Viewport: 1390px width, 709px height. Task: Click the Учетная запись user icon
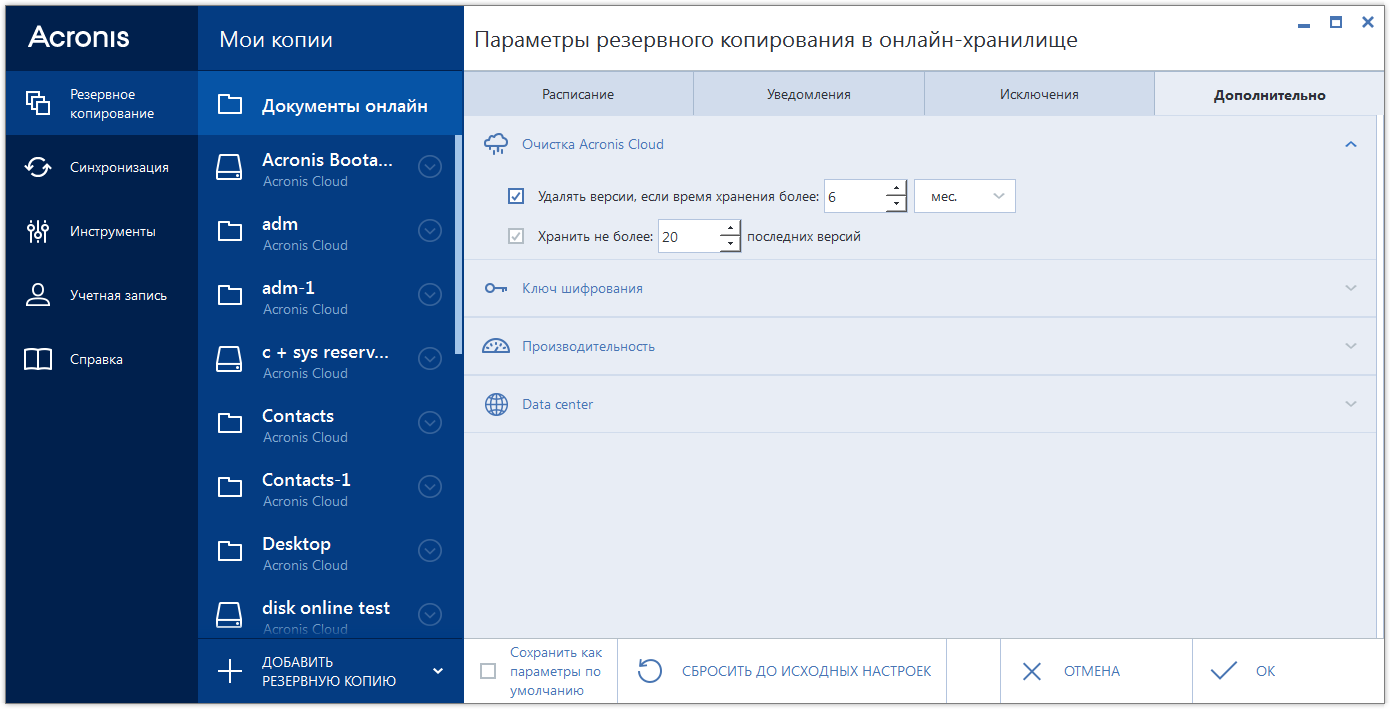38,295
